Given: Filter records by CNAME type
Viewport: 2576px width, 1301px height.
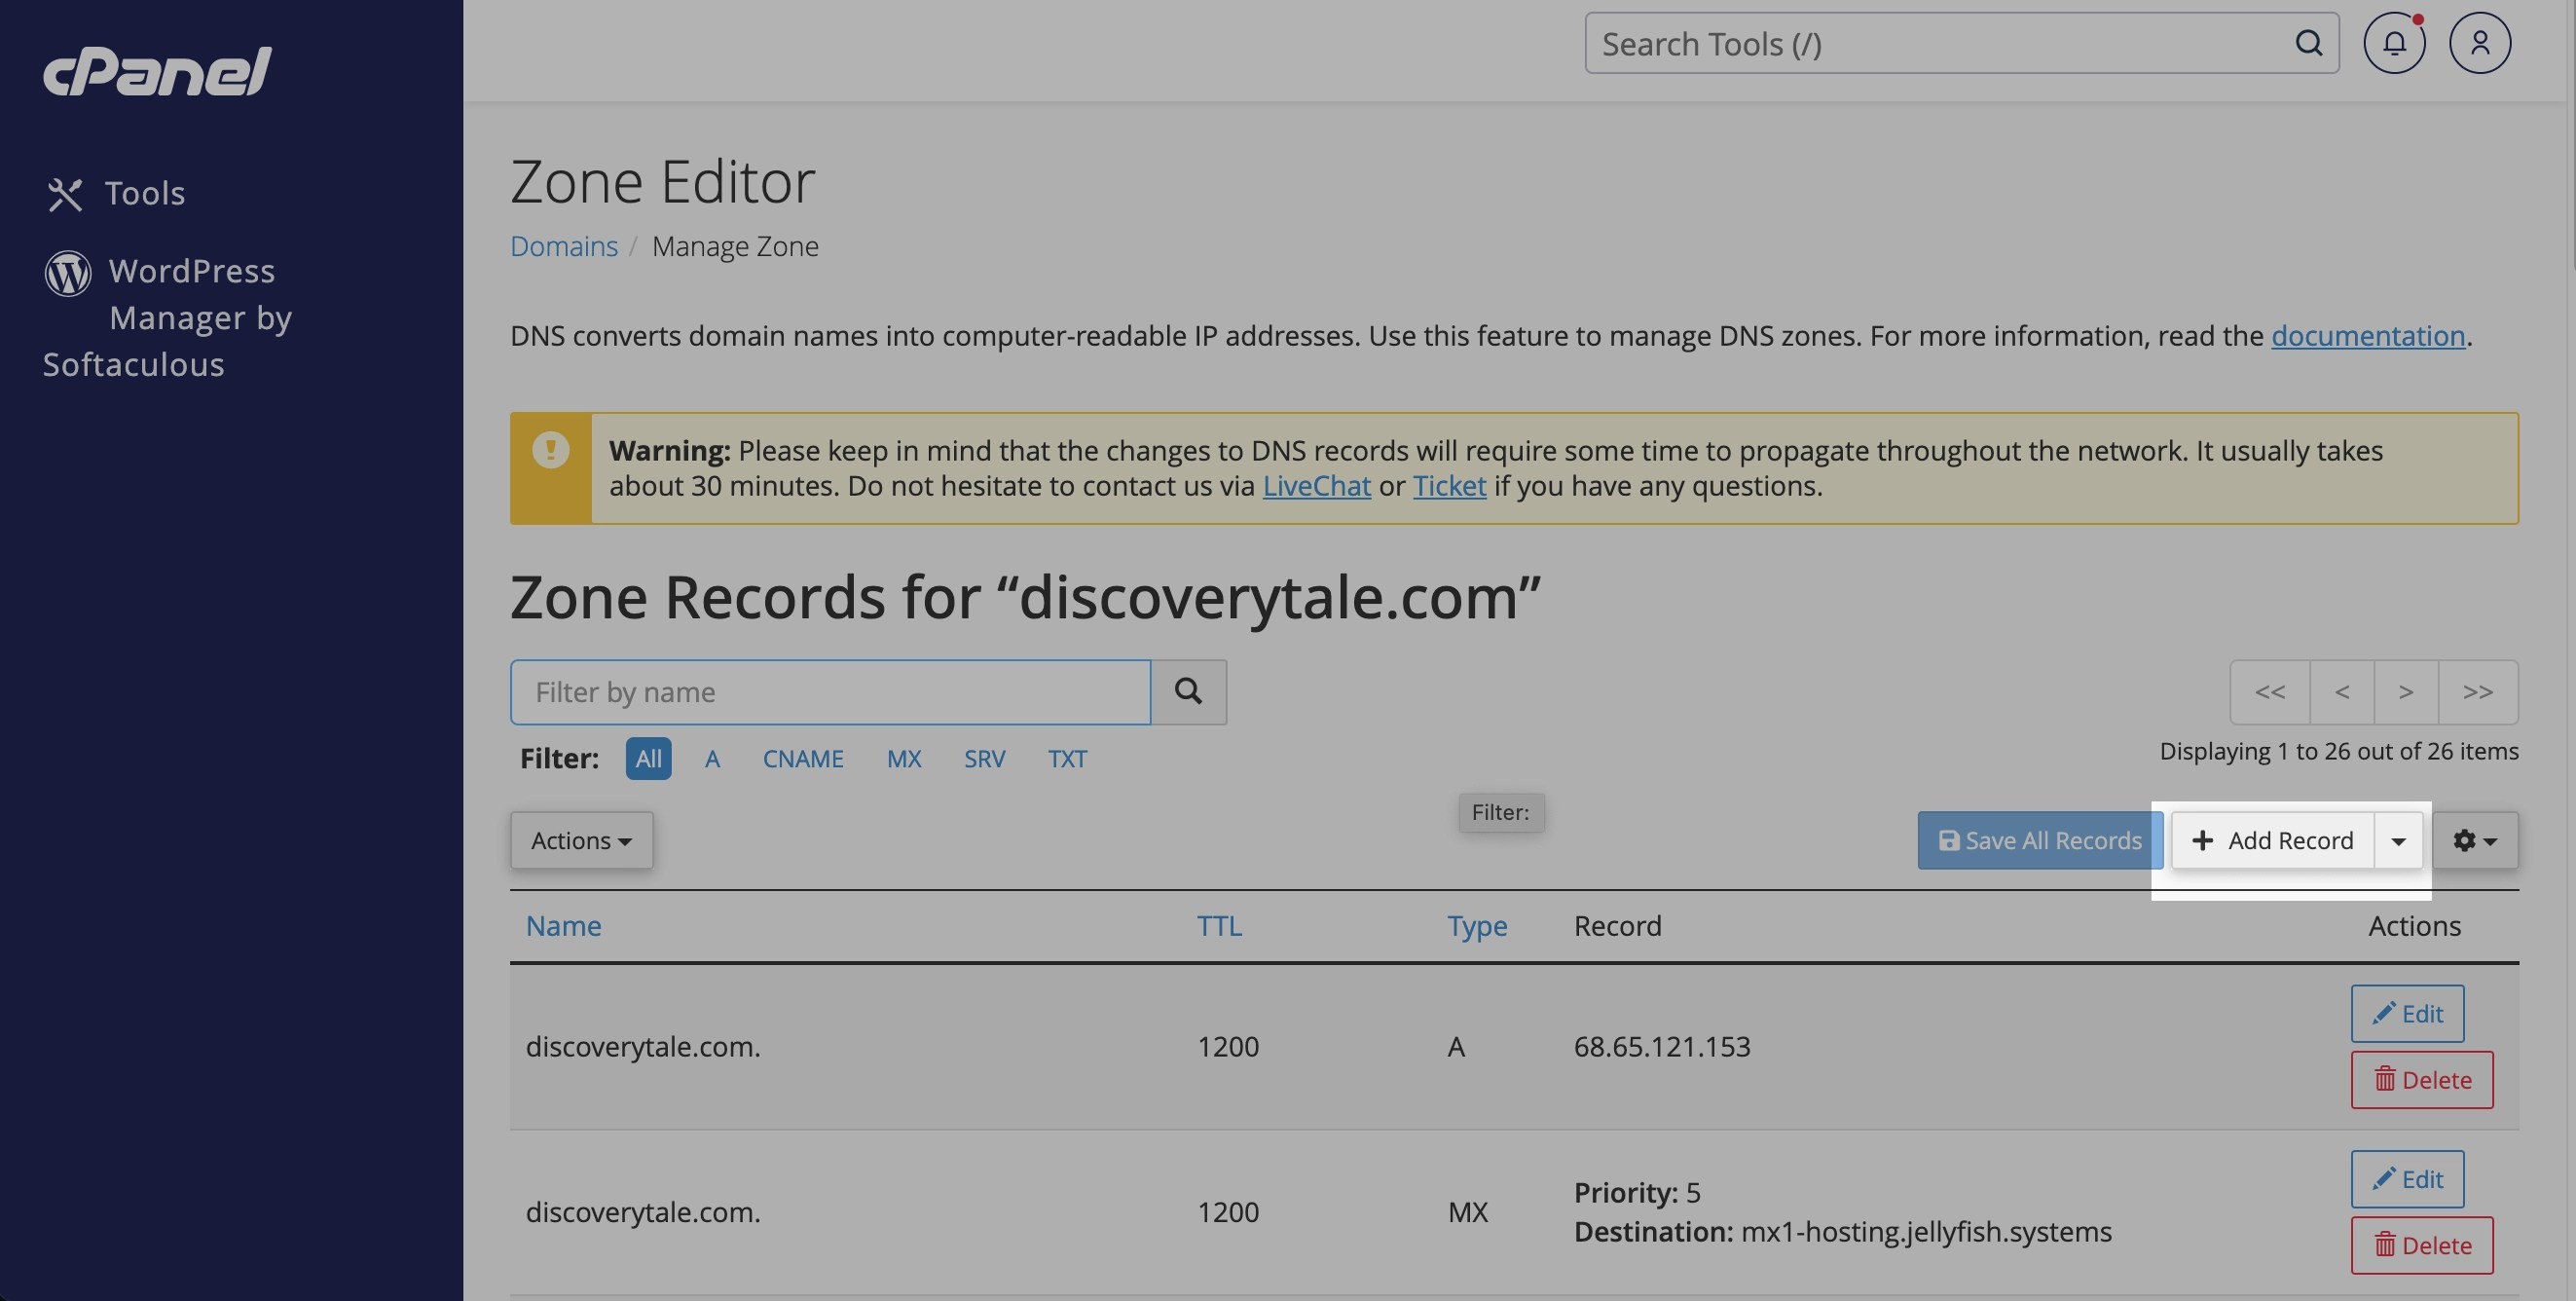Looking at the screenshot, I should point(802,759).
